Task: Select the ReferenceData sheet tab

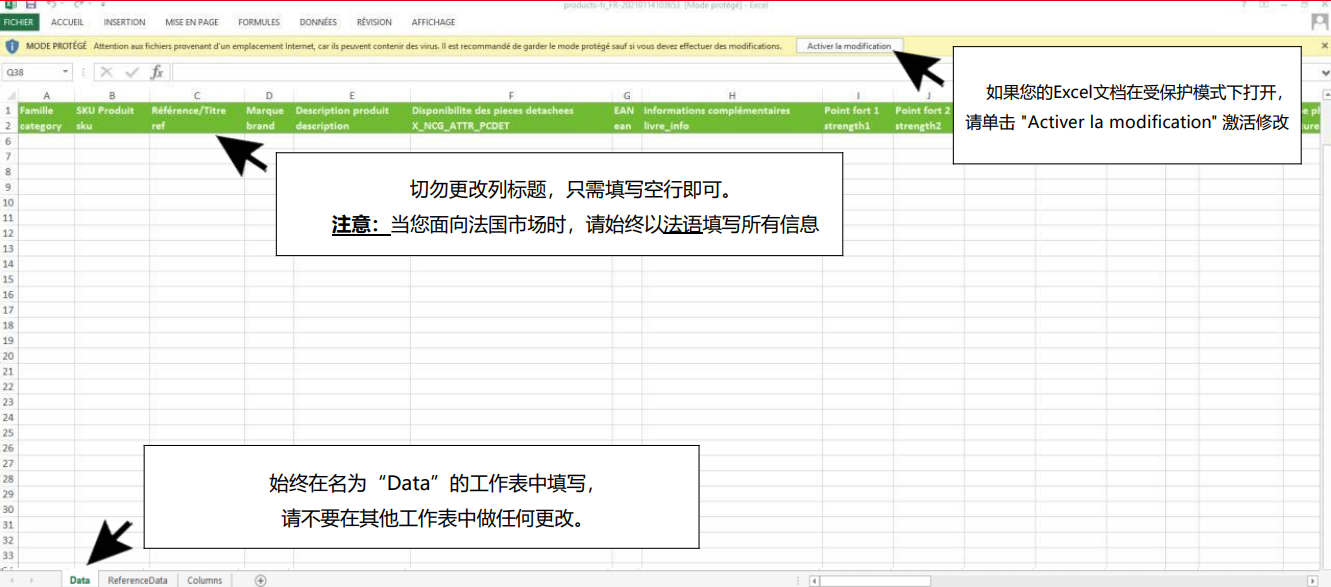Action: click(137, 580)
